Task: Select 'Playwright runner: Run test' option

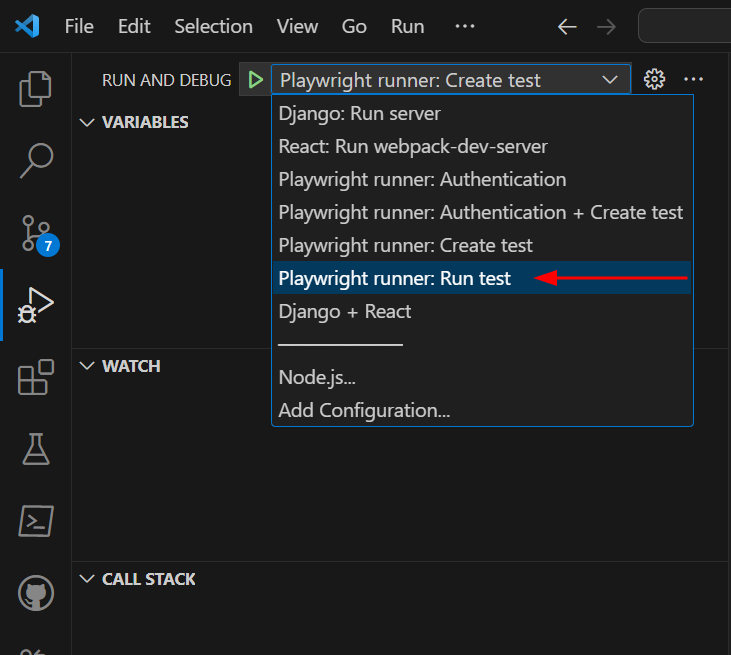Action: 482,278
